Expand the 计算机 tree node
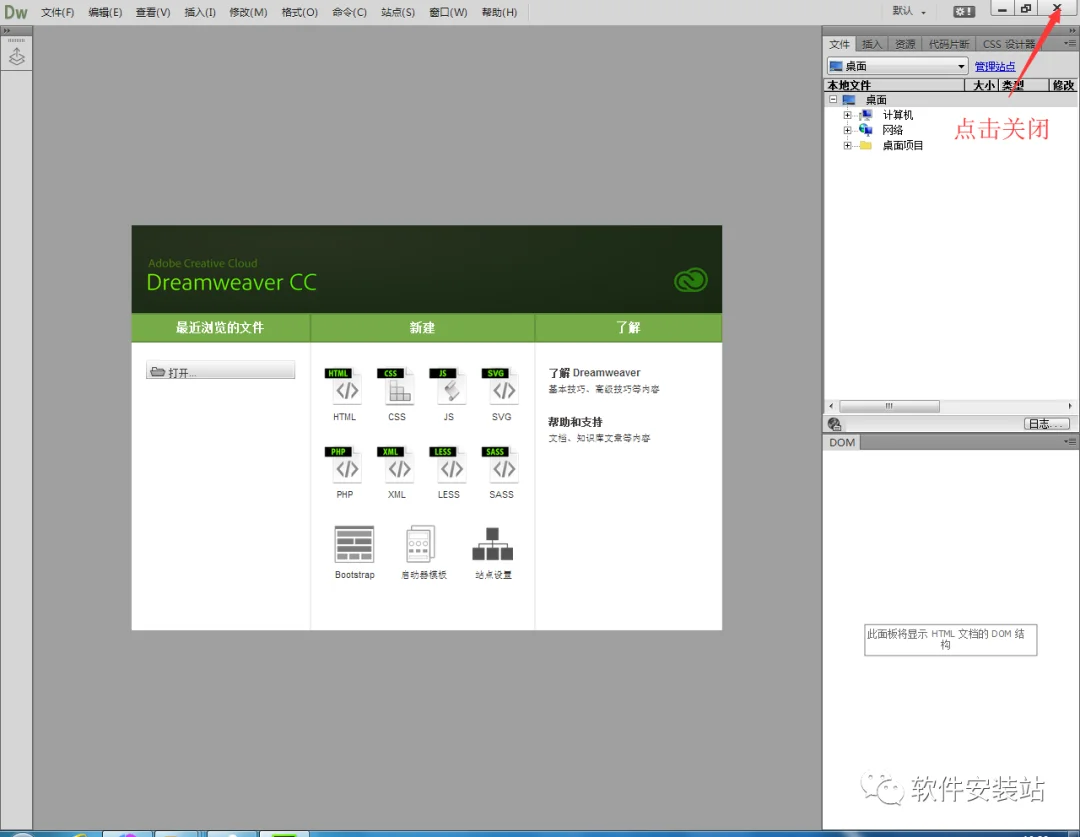Viewport: 1080px width, 837px height. (x=848, y=115)
